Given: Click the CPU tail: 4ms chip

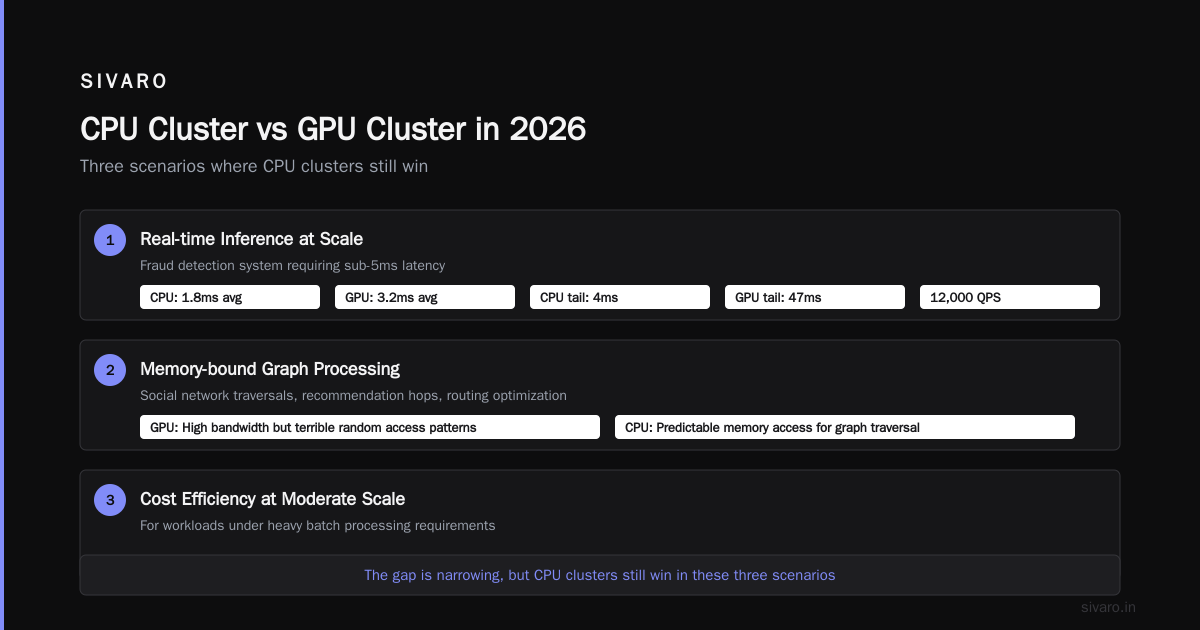Looking at the screenshot, I should point(620,297).
